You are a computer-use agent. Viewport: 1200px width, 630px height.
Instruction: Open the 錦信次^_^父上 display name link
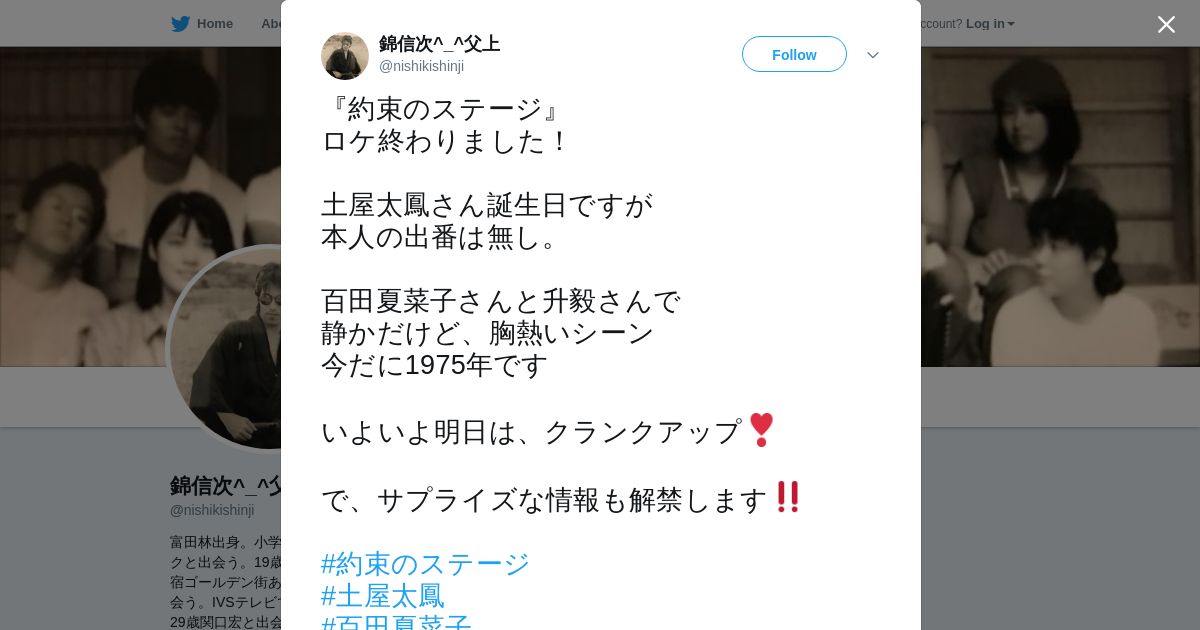point(439,44)
